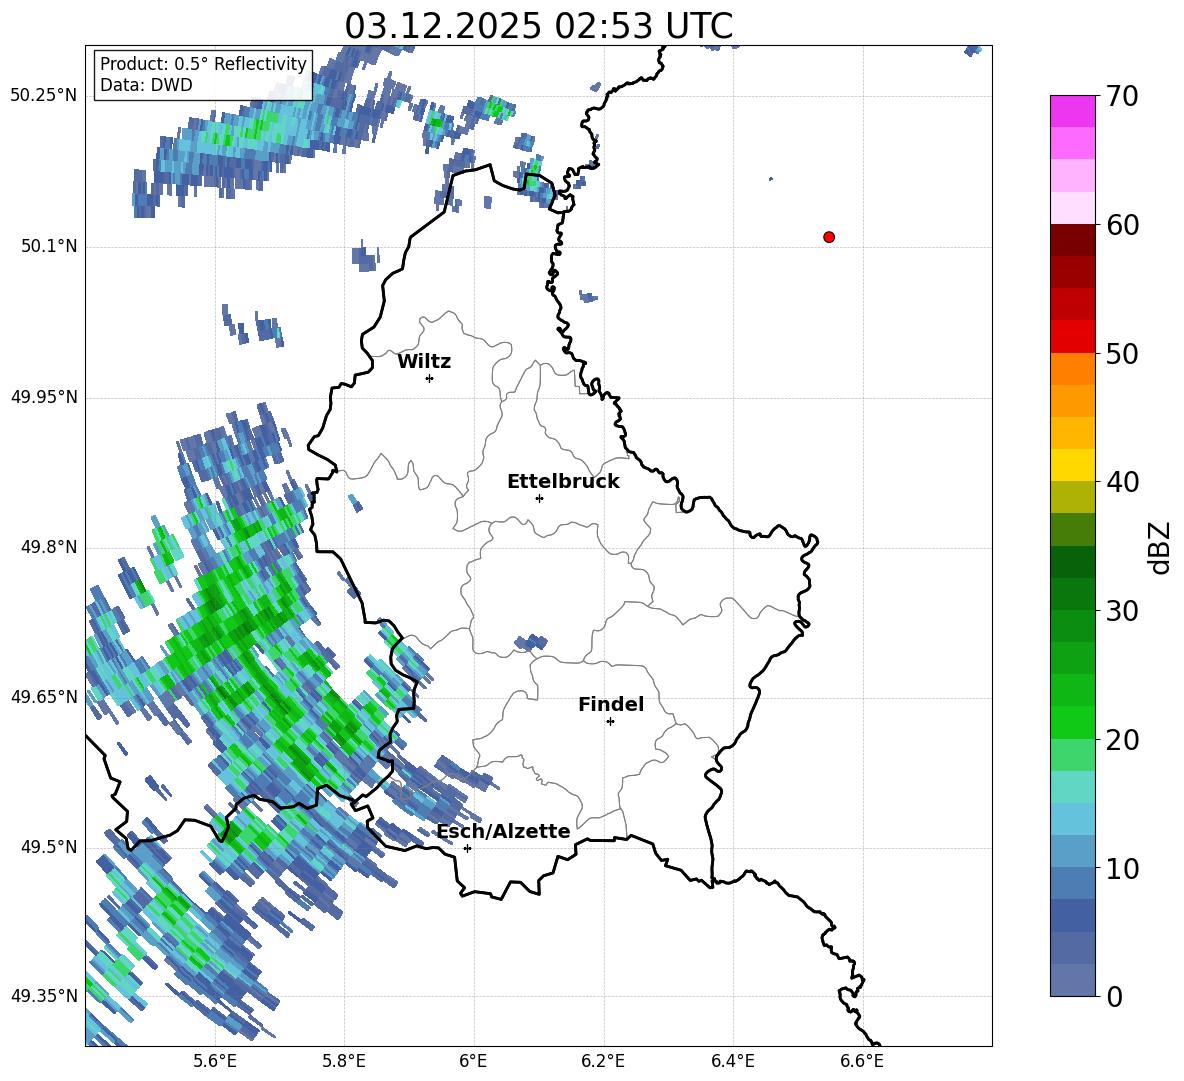Click the 50.25°N latitude label
Viewport: 1184px width, 1081px height.
(44, 96)
